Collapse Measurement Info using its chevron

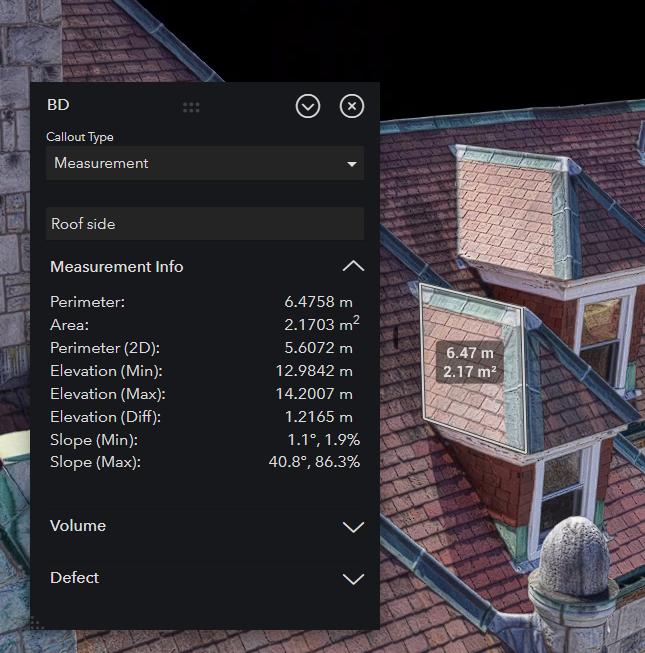pyautogui.click(x=353, y=267)
